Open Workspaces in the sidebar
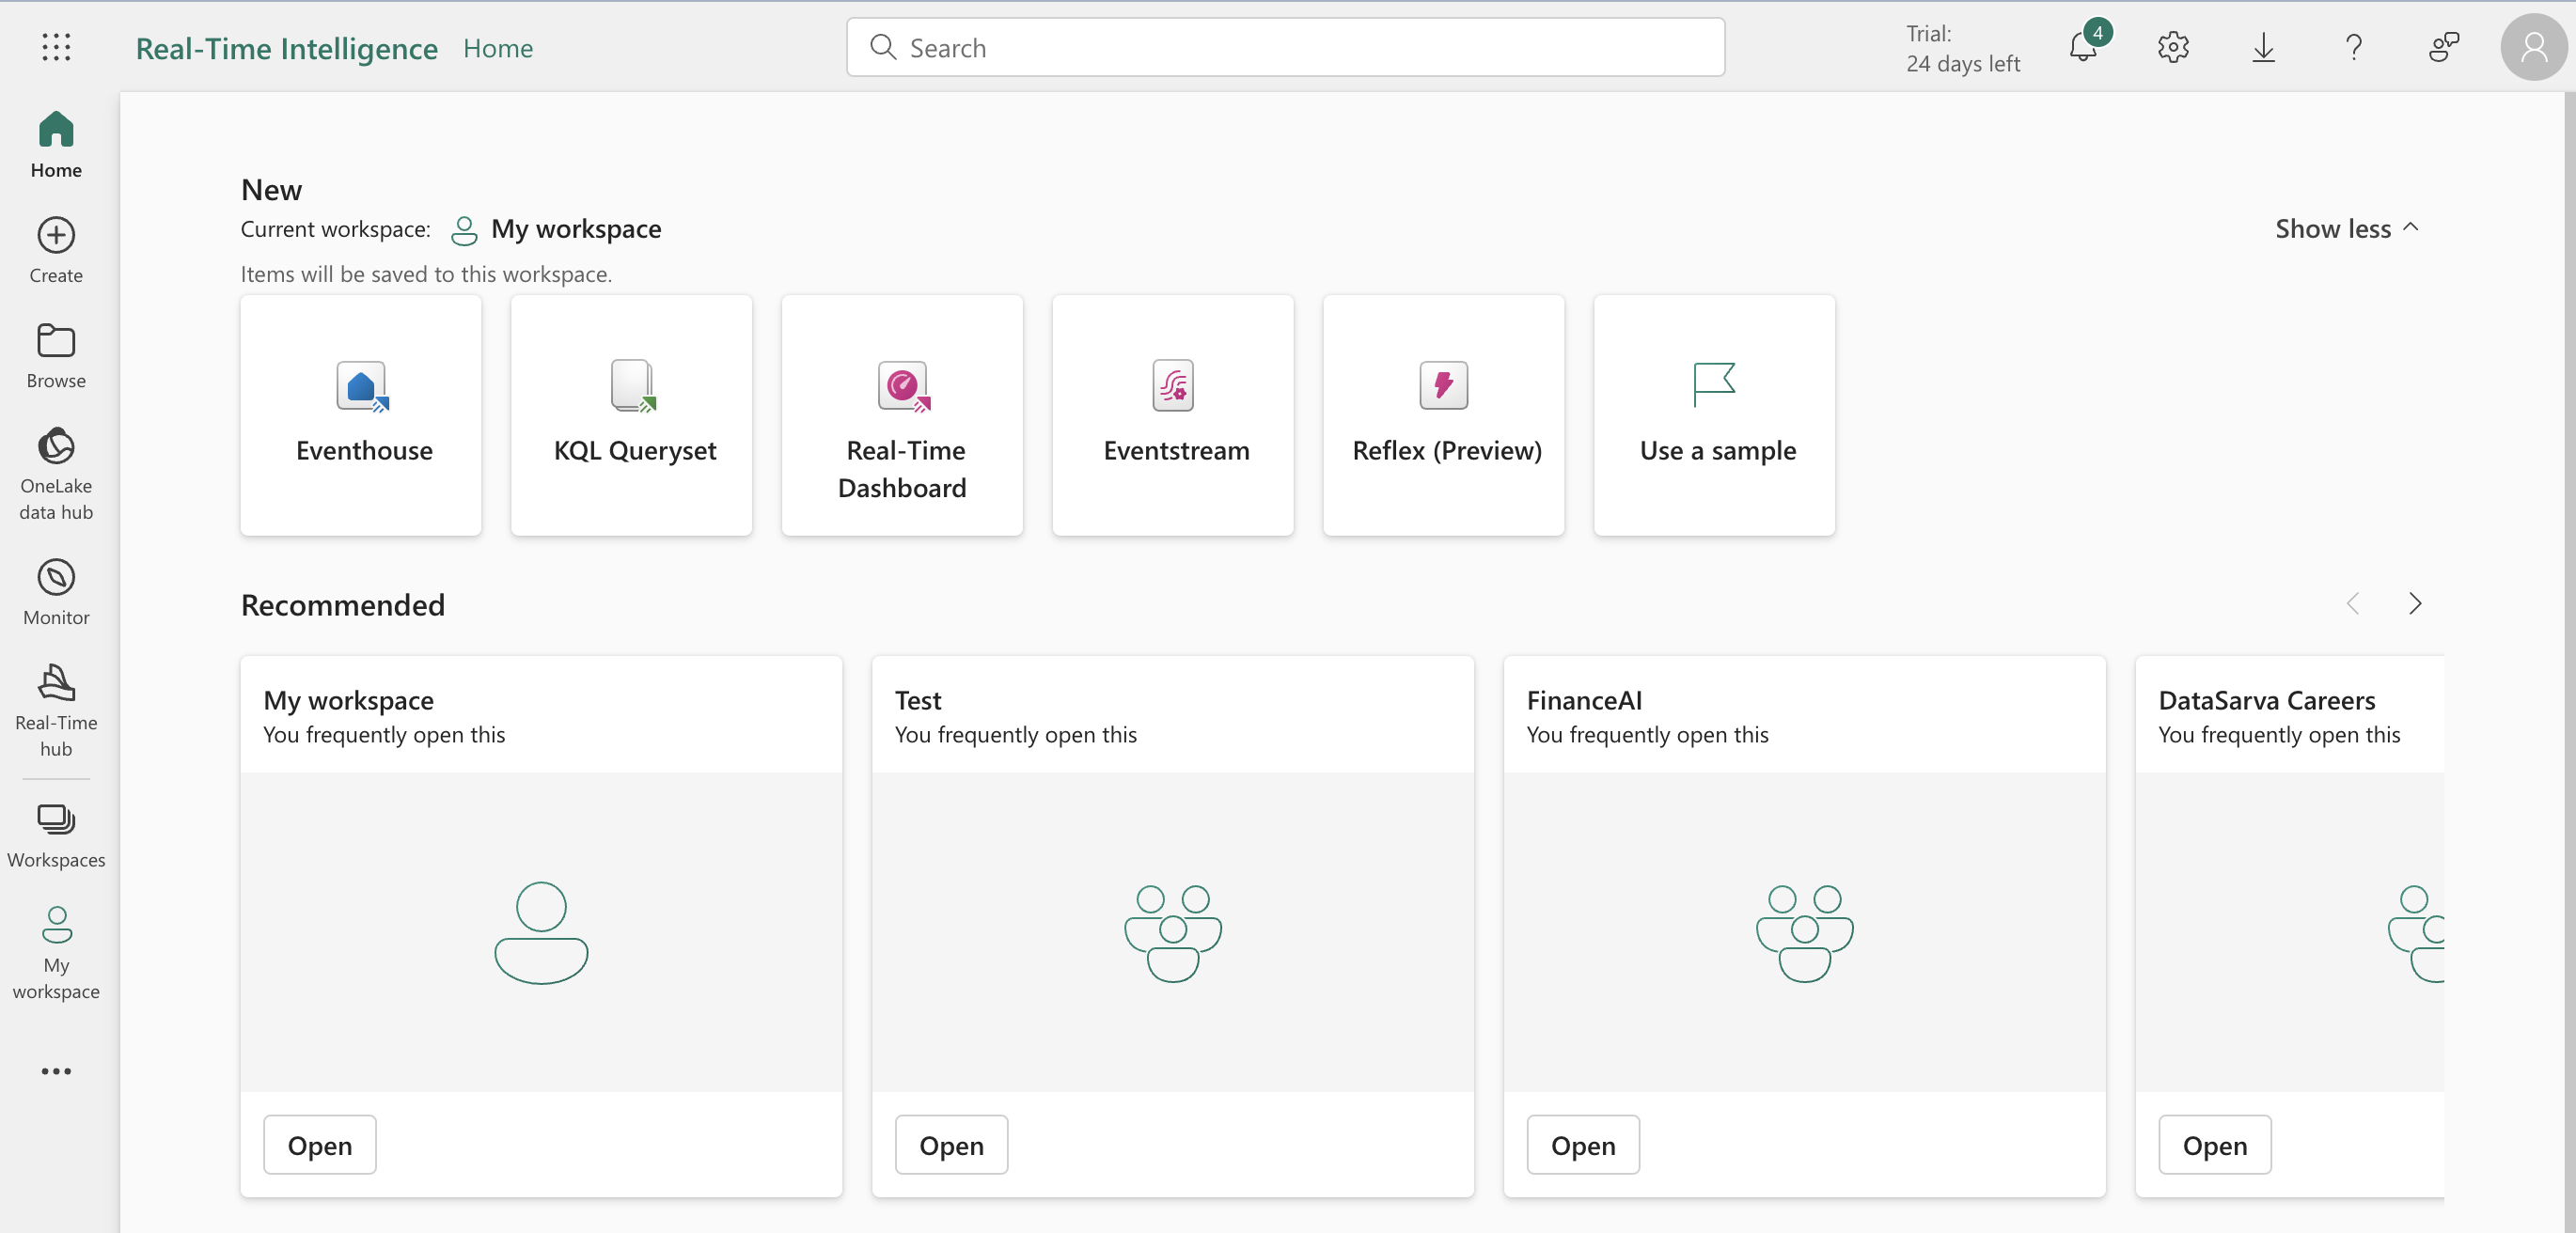The image size is (2576, 1233). point(56,836)
